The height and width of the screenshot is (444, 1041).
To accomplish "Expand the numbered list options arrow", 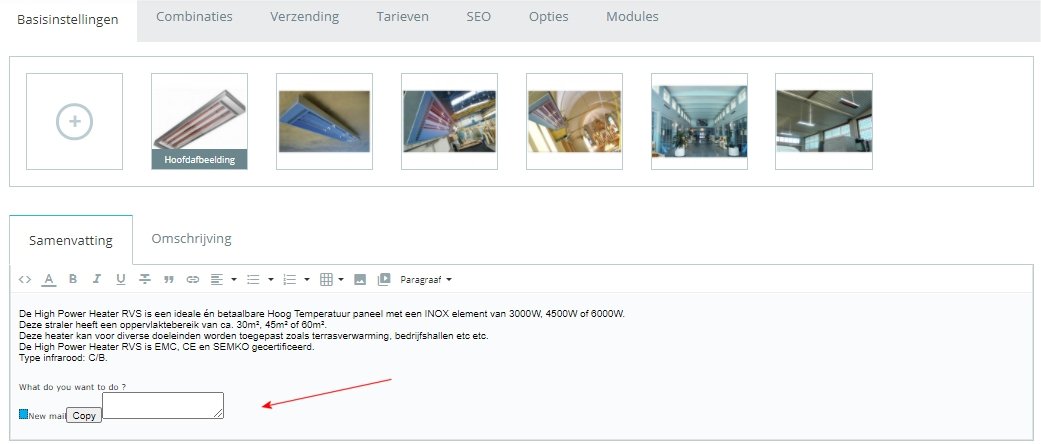I will point(307,279).
